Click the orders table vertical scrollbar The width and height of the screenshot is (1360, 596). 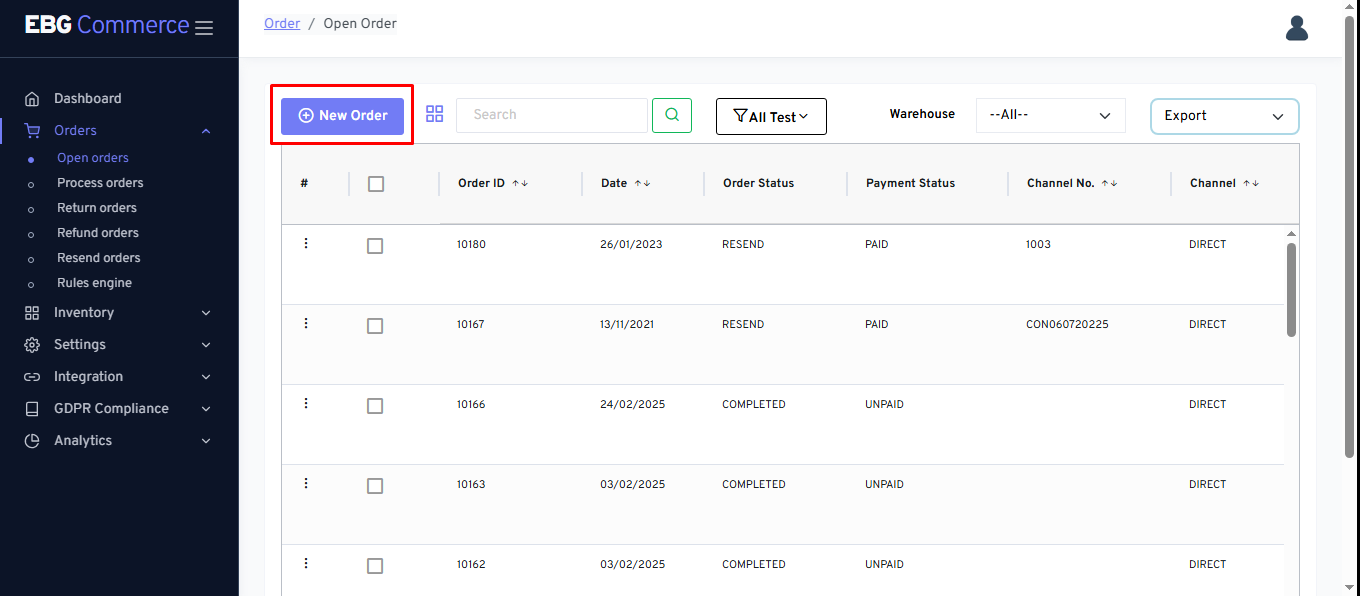1291,290
